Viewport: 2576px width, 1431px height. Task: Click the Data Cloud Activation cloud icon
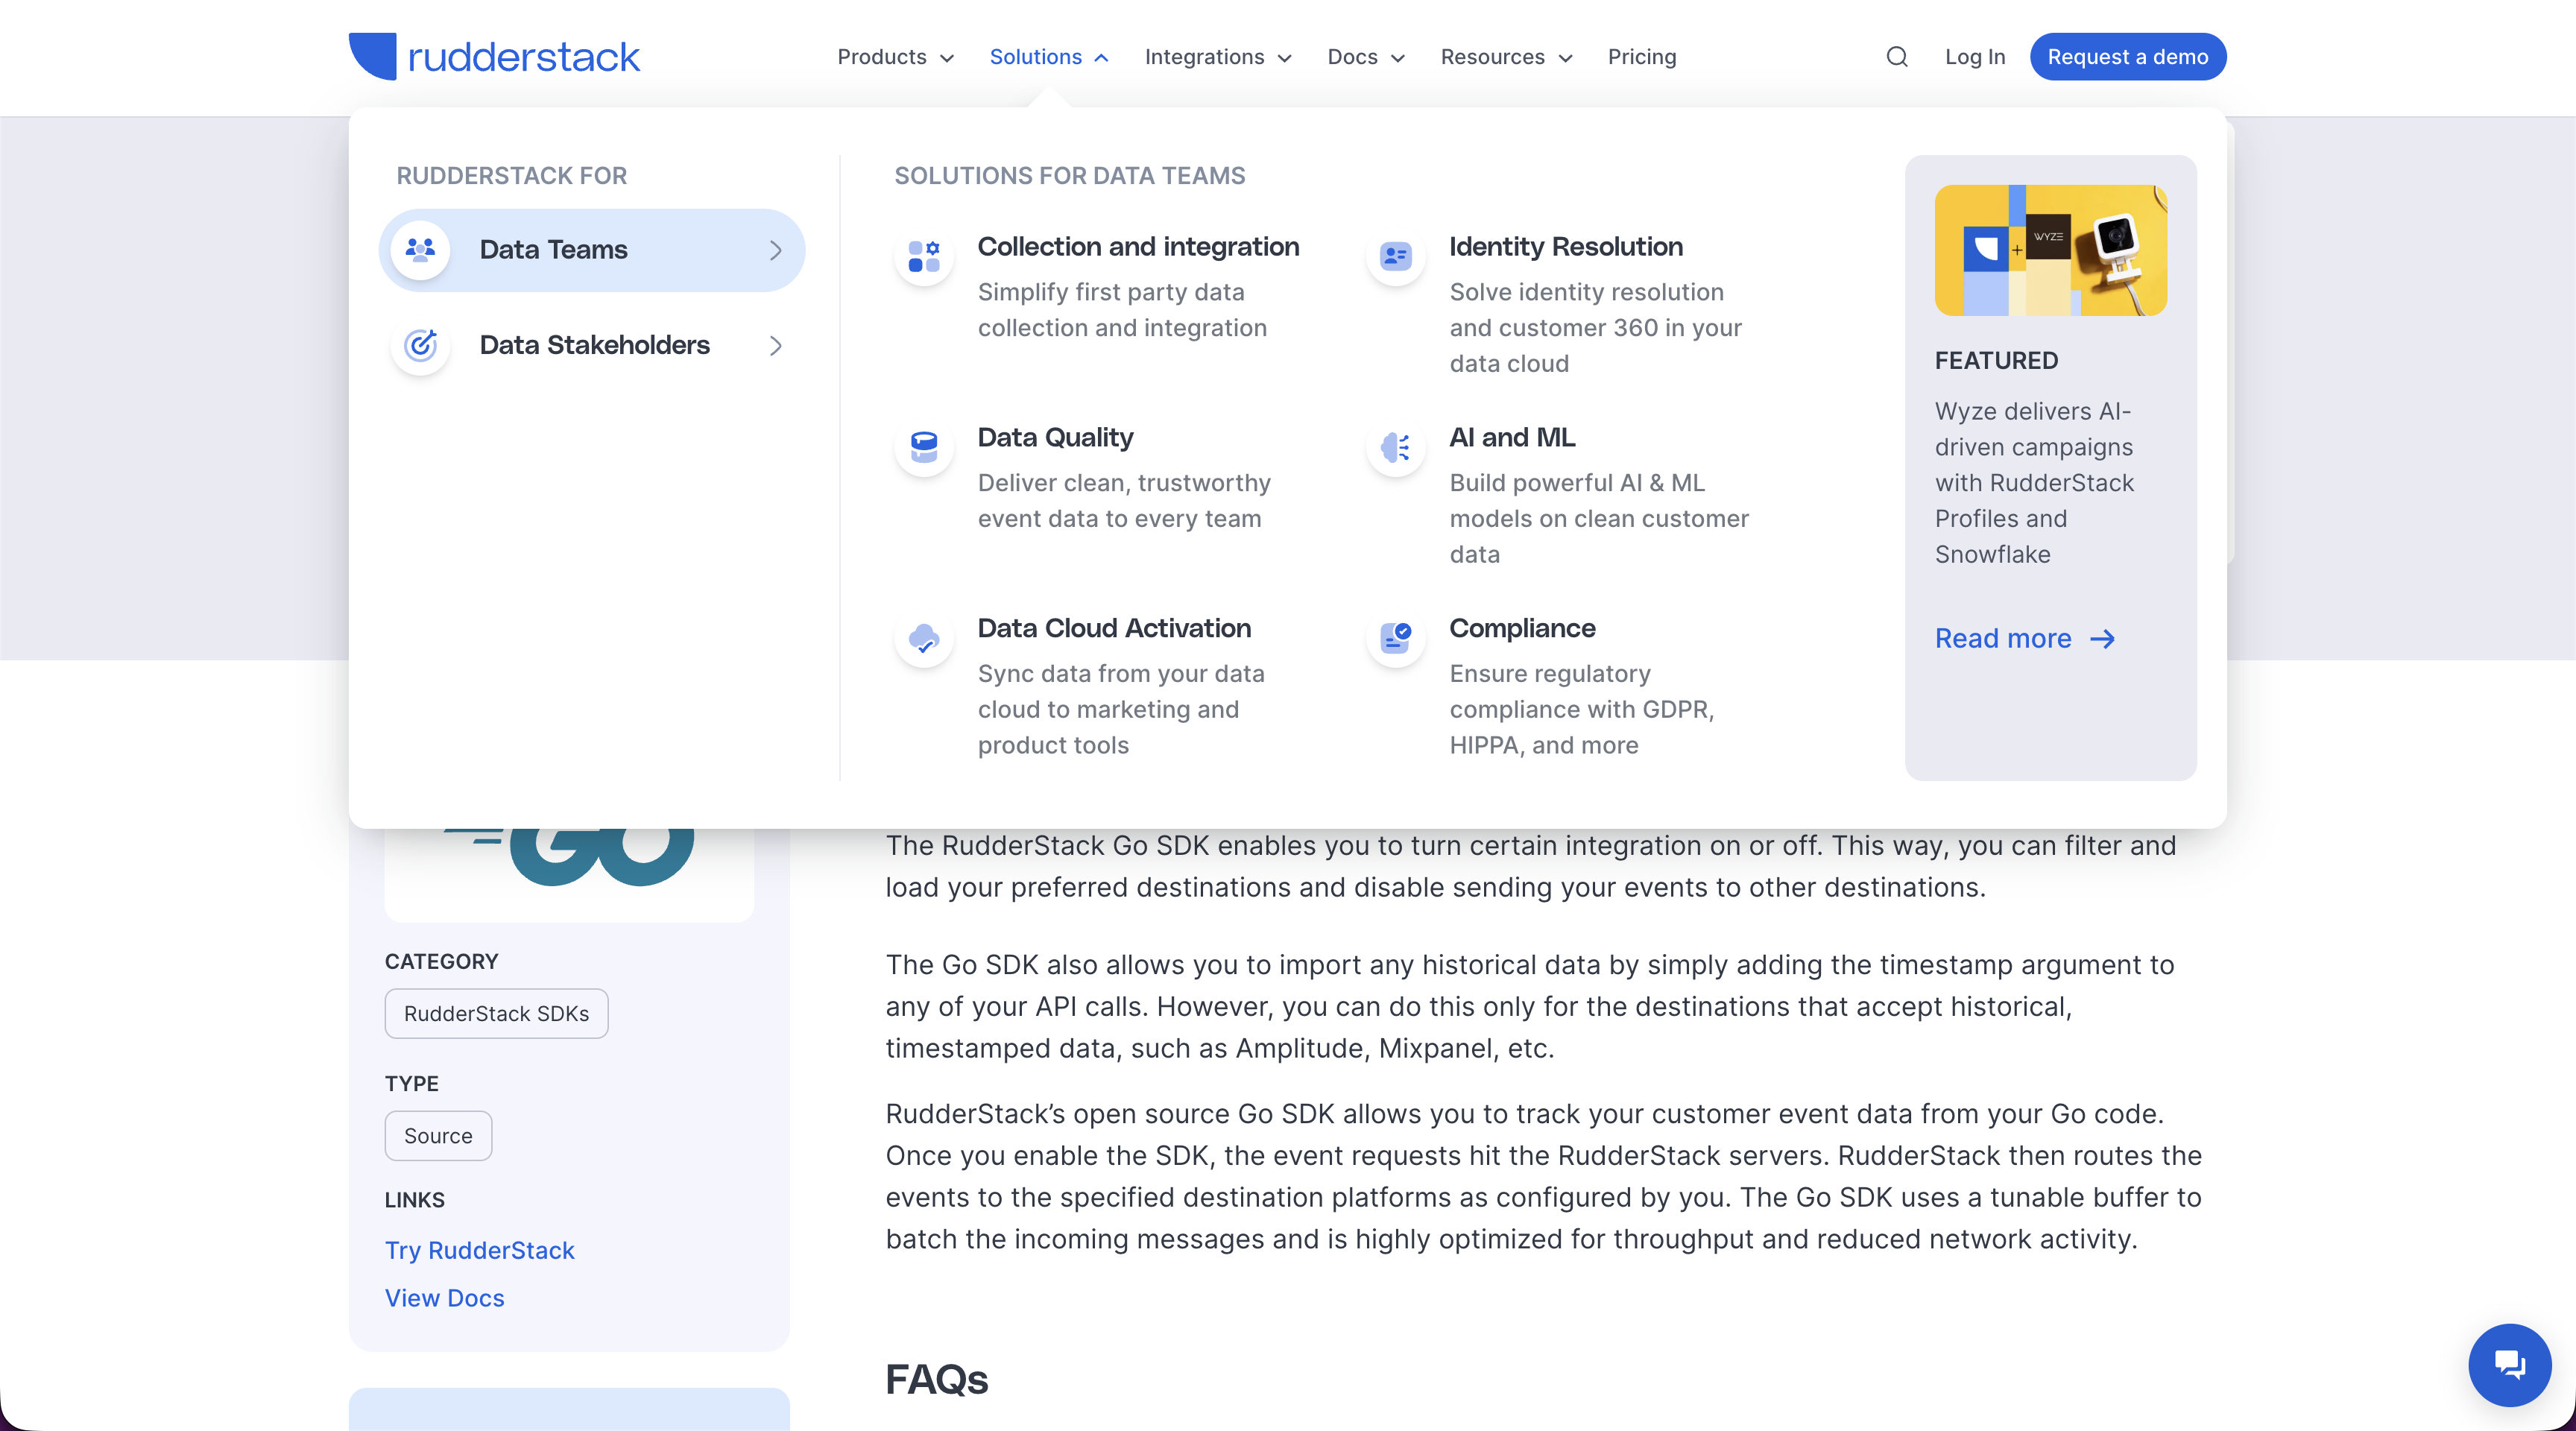coord(923,638)
